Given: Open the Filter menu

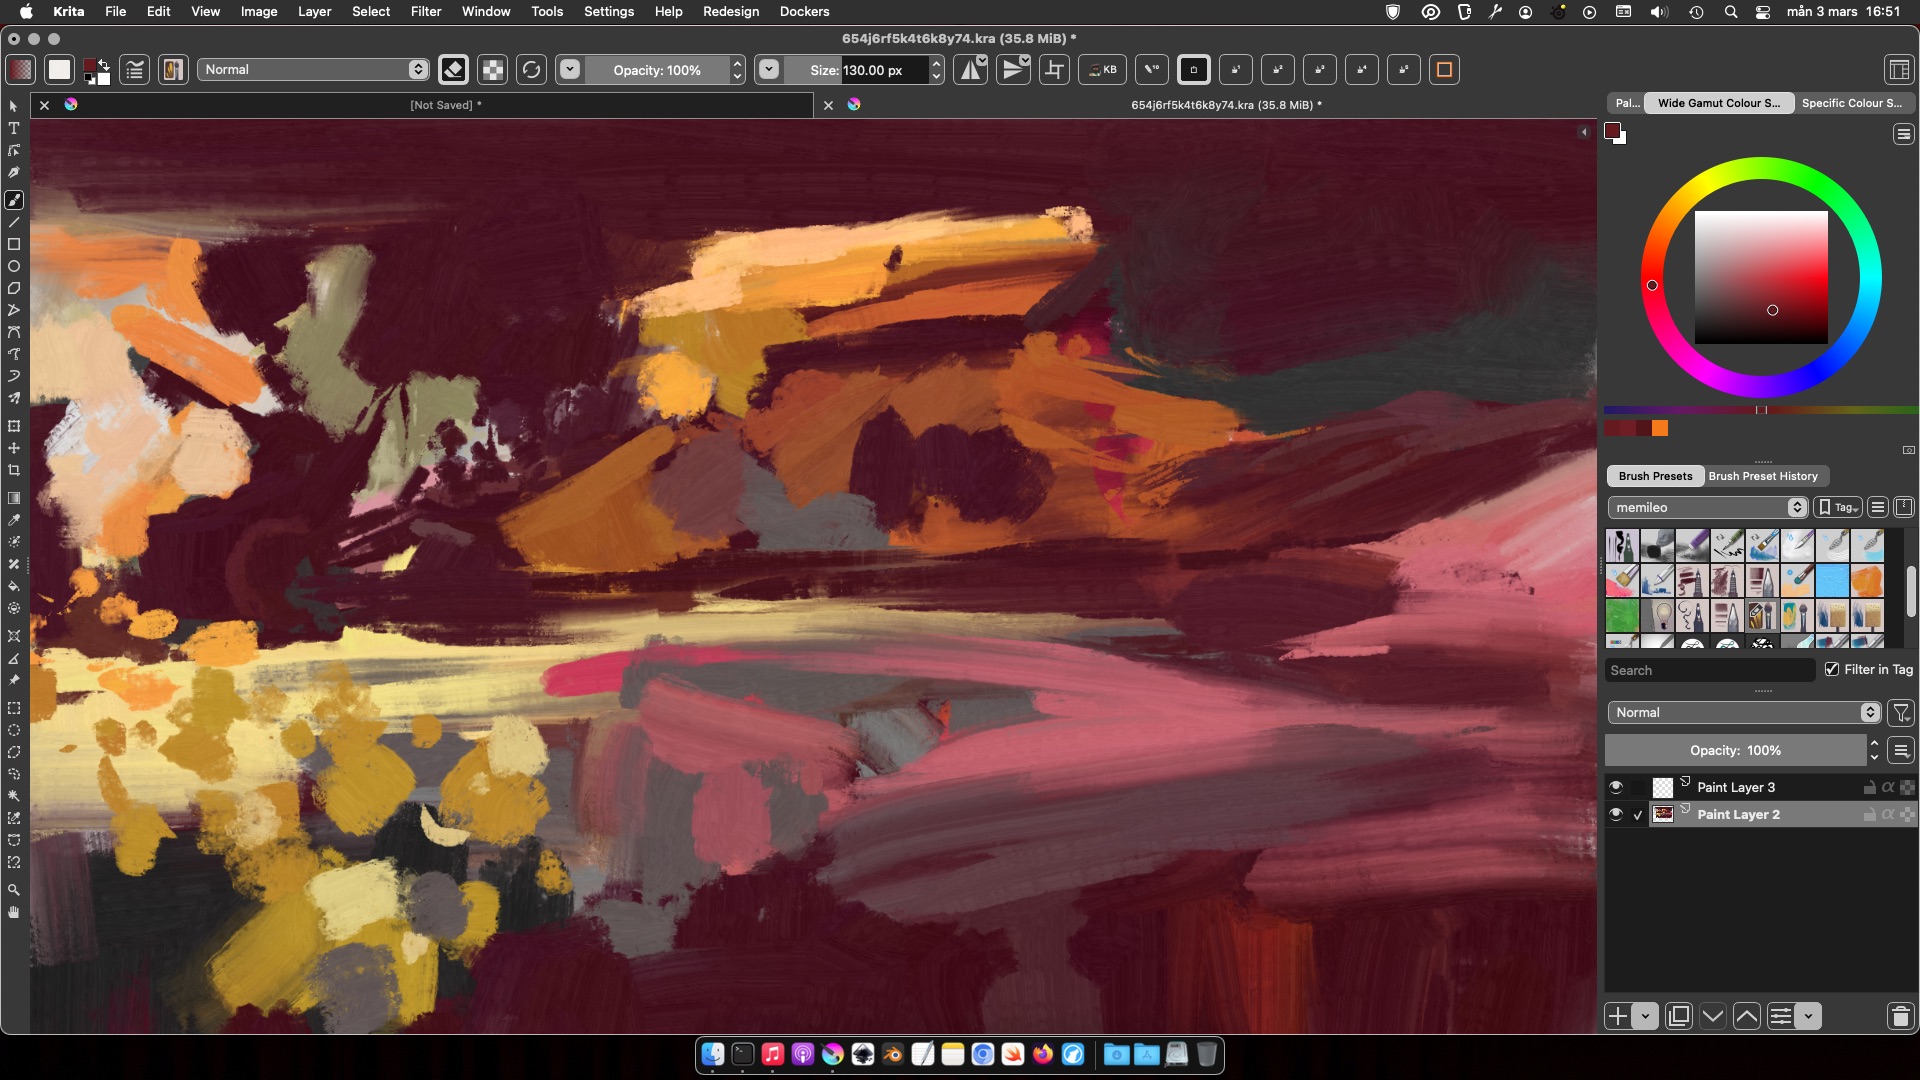Looking at the screenshot, I should (425, 12).
